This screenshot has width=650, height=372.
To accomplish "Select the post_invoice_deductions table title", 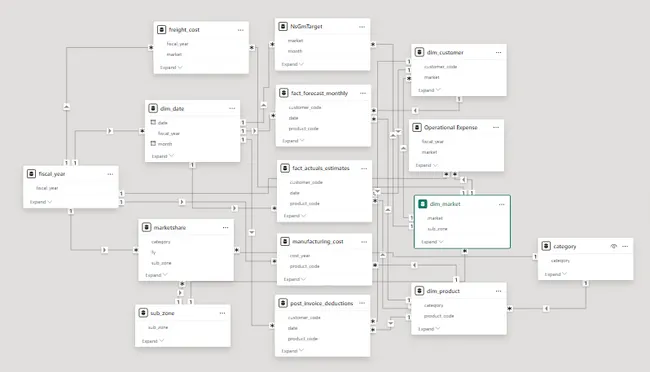I will 322,303.
